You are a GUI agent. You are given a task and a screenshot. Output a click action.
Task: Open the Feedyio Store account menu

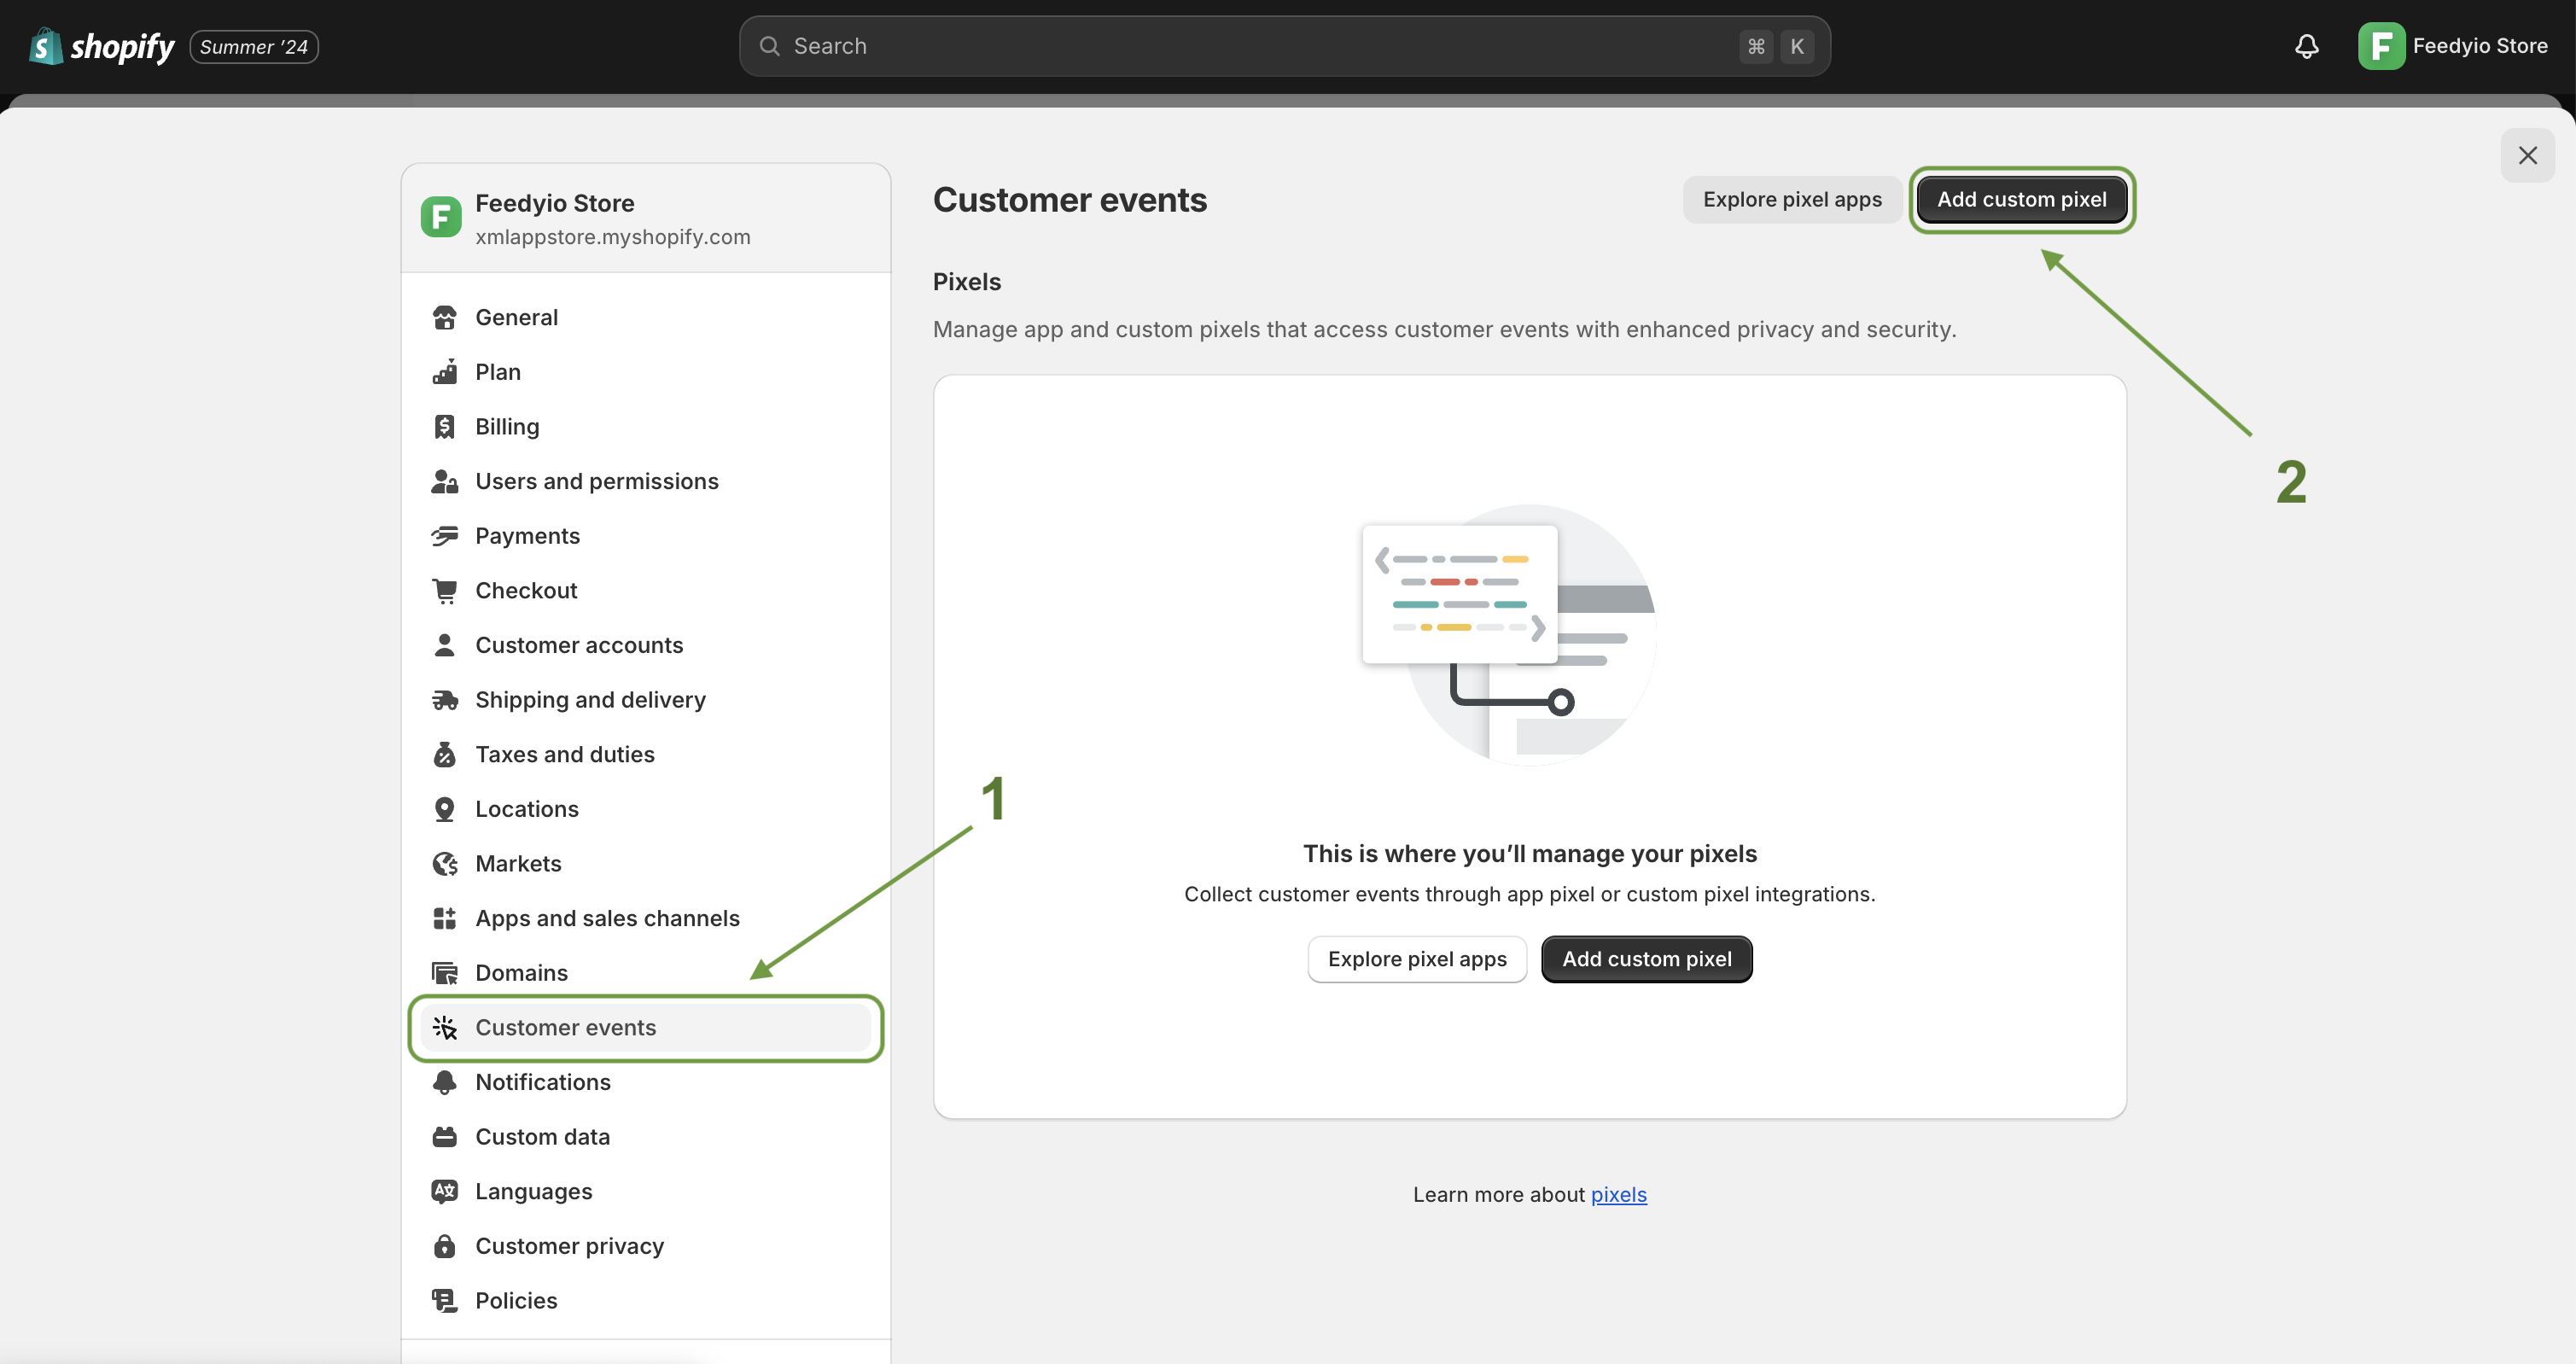[2452, 46]
